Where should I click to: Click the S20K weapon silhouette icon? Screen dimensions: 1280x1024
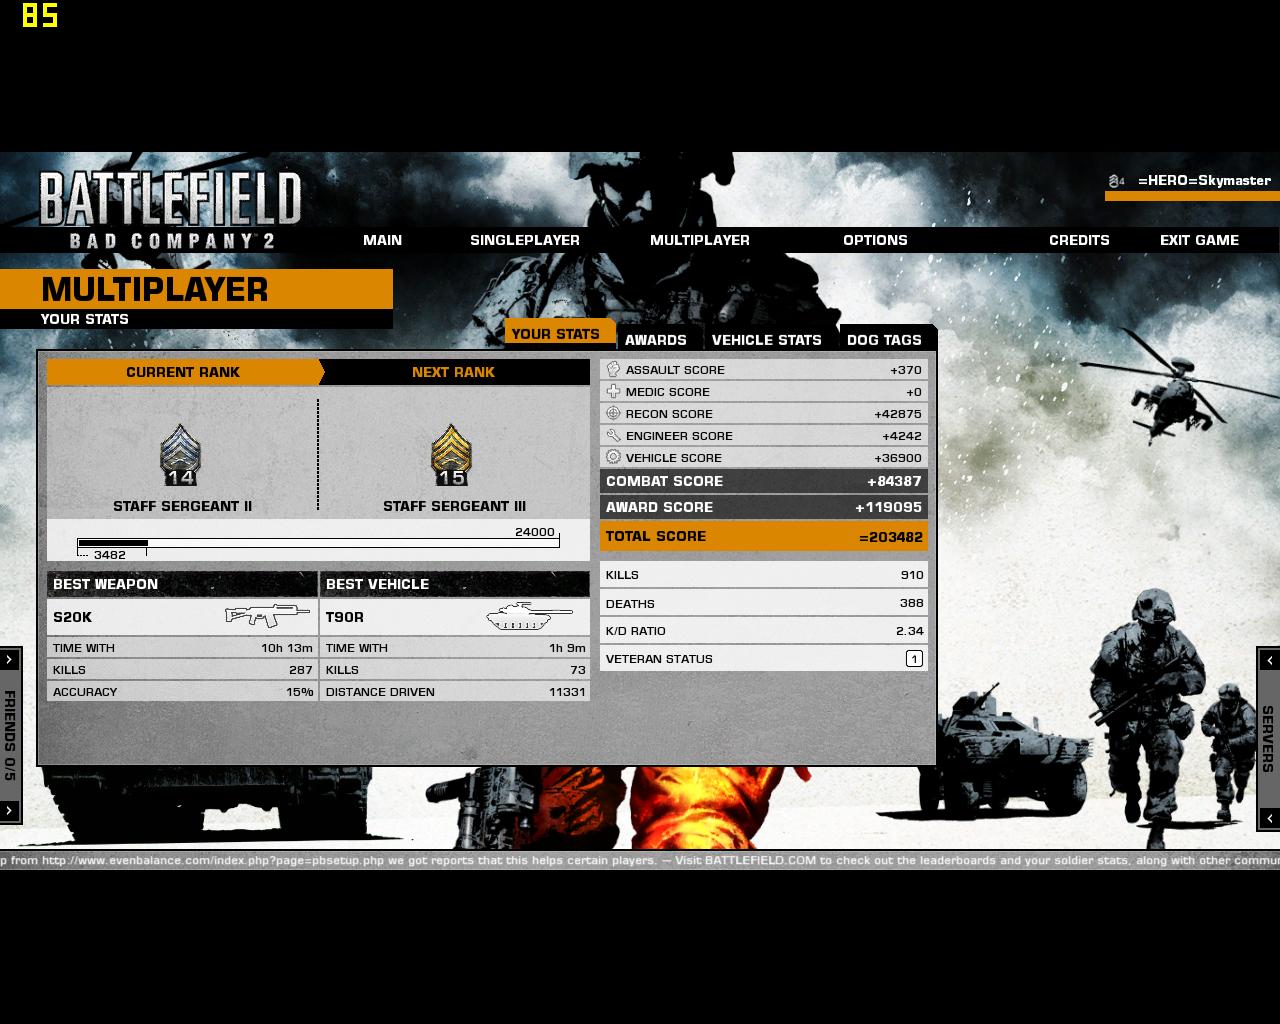pos(267,616)
